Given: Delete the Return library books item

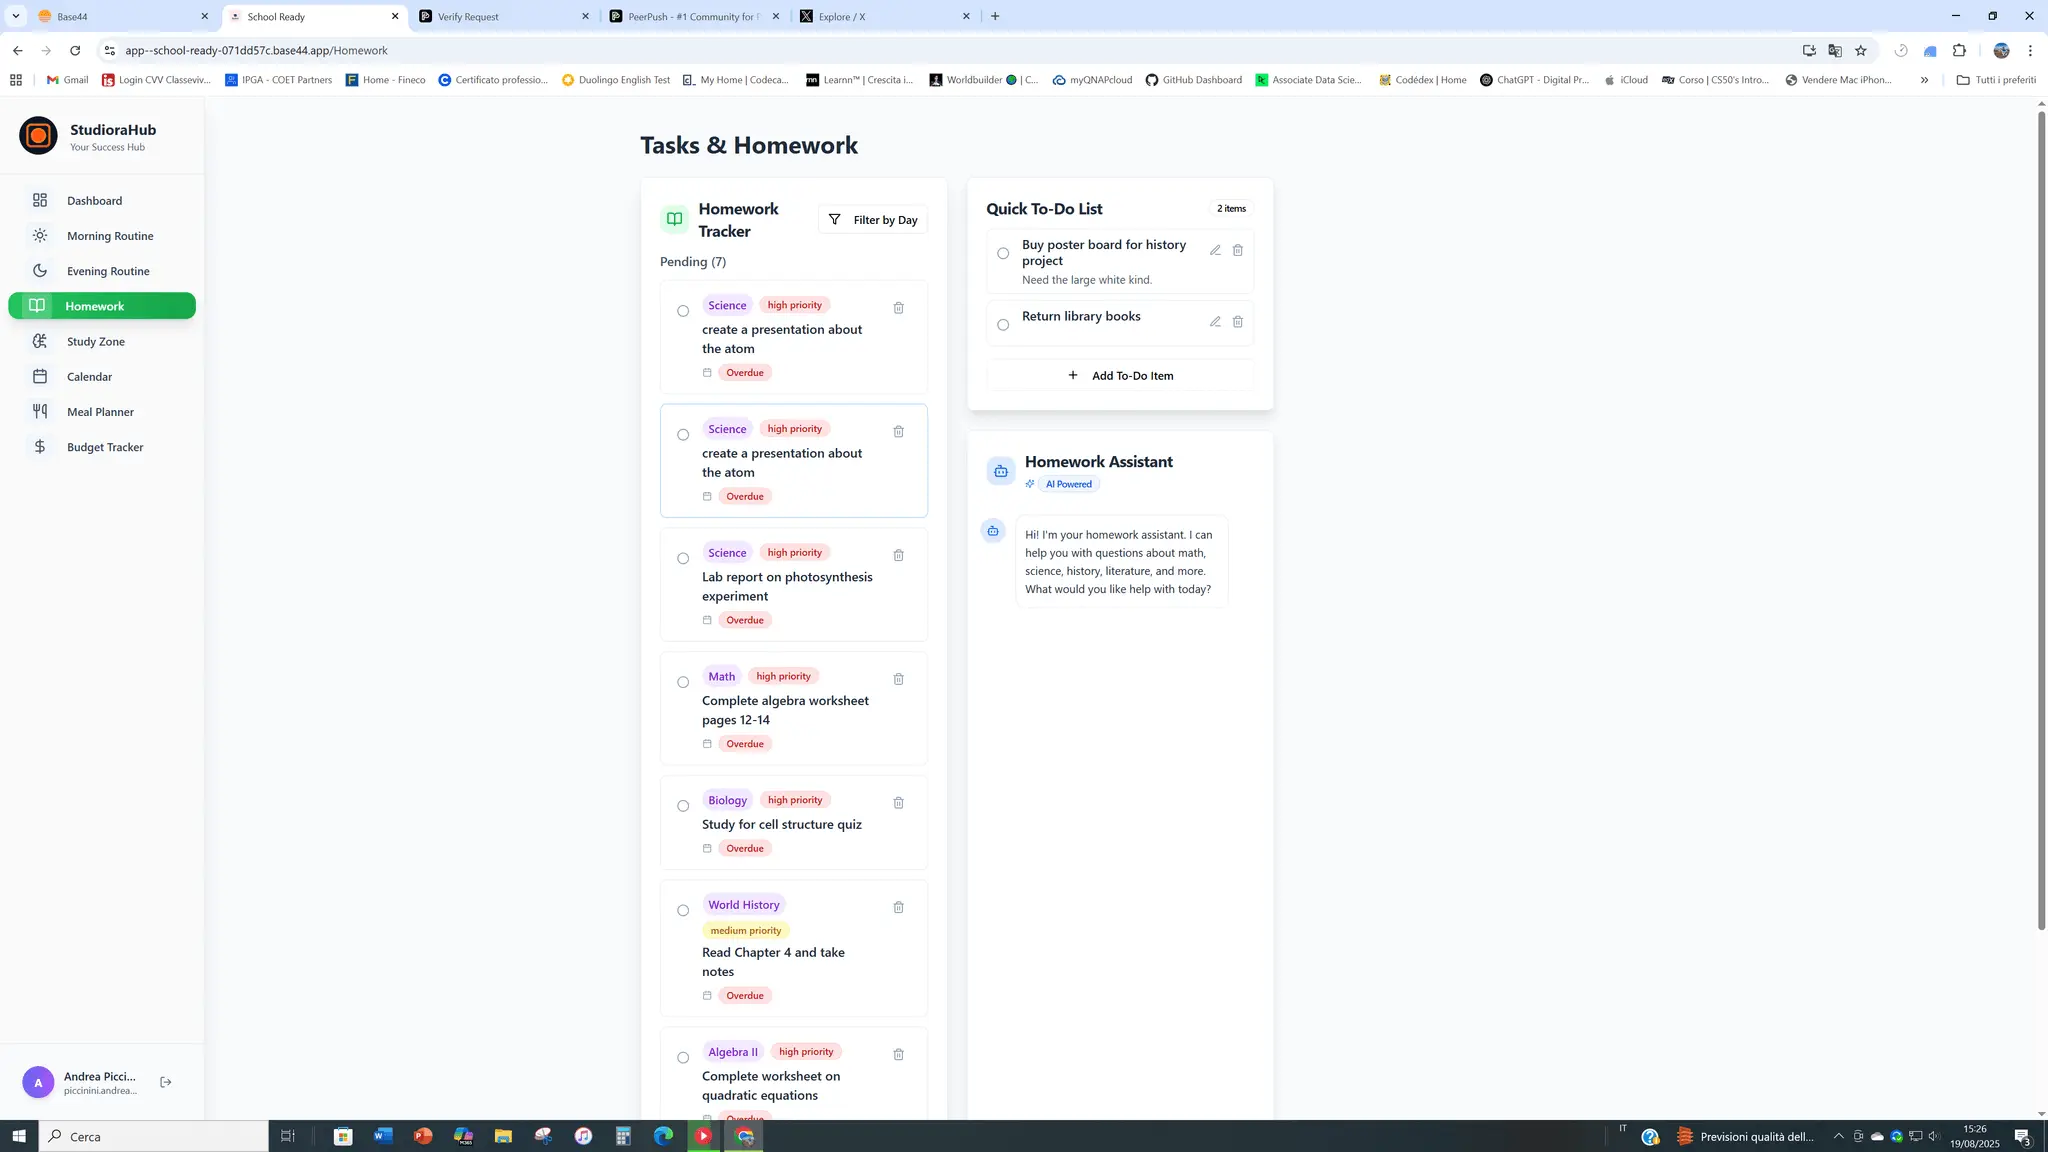Looking at the screenshot, I should click(x=1237, y=322).
